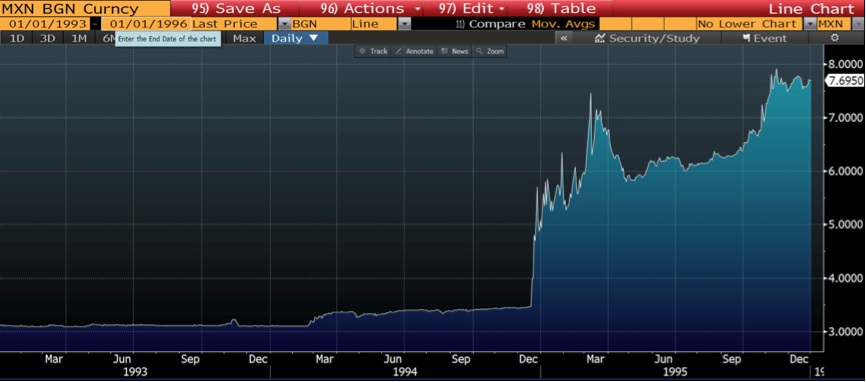
Task: Click the 95) Save As button
Action: 236,8
